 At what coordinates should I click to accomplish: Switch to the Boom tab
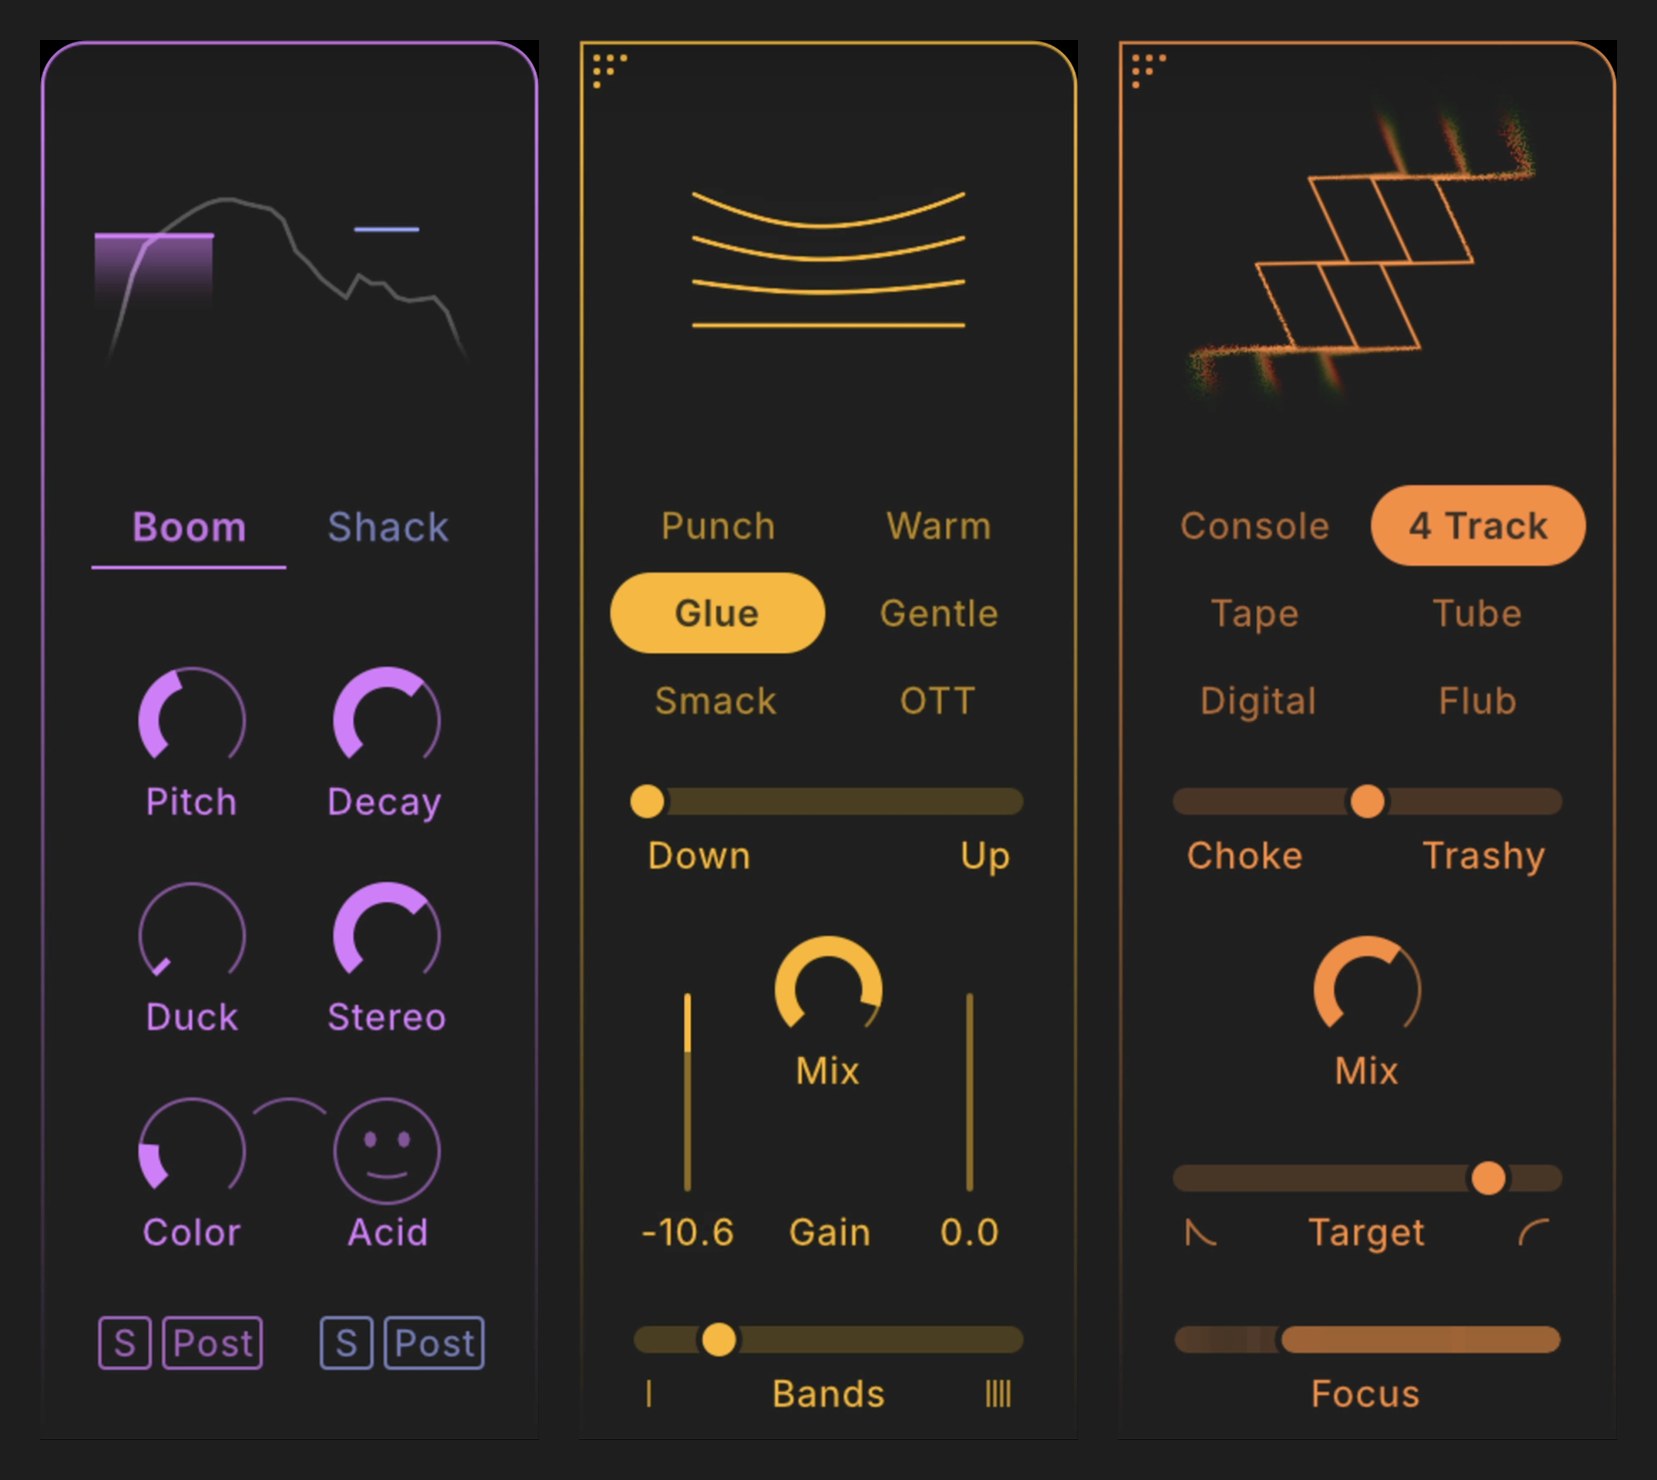pos(189,527)
